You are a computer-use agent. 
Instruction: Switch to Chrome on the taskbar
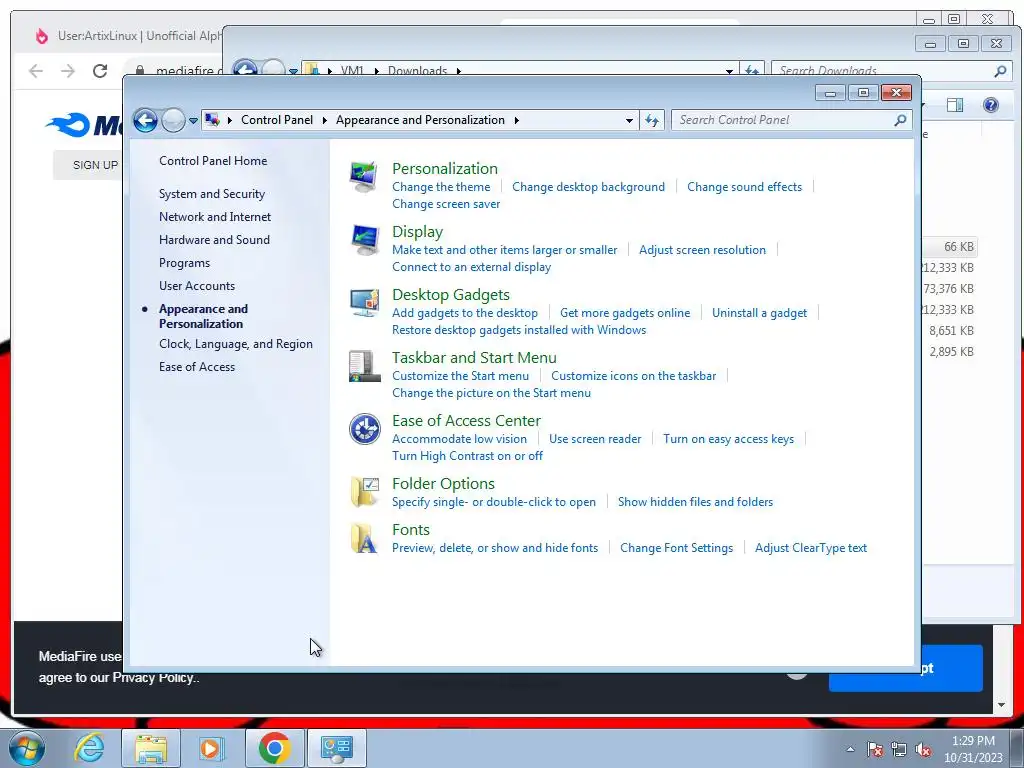274,748
